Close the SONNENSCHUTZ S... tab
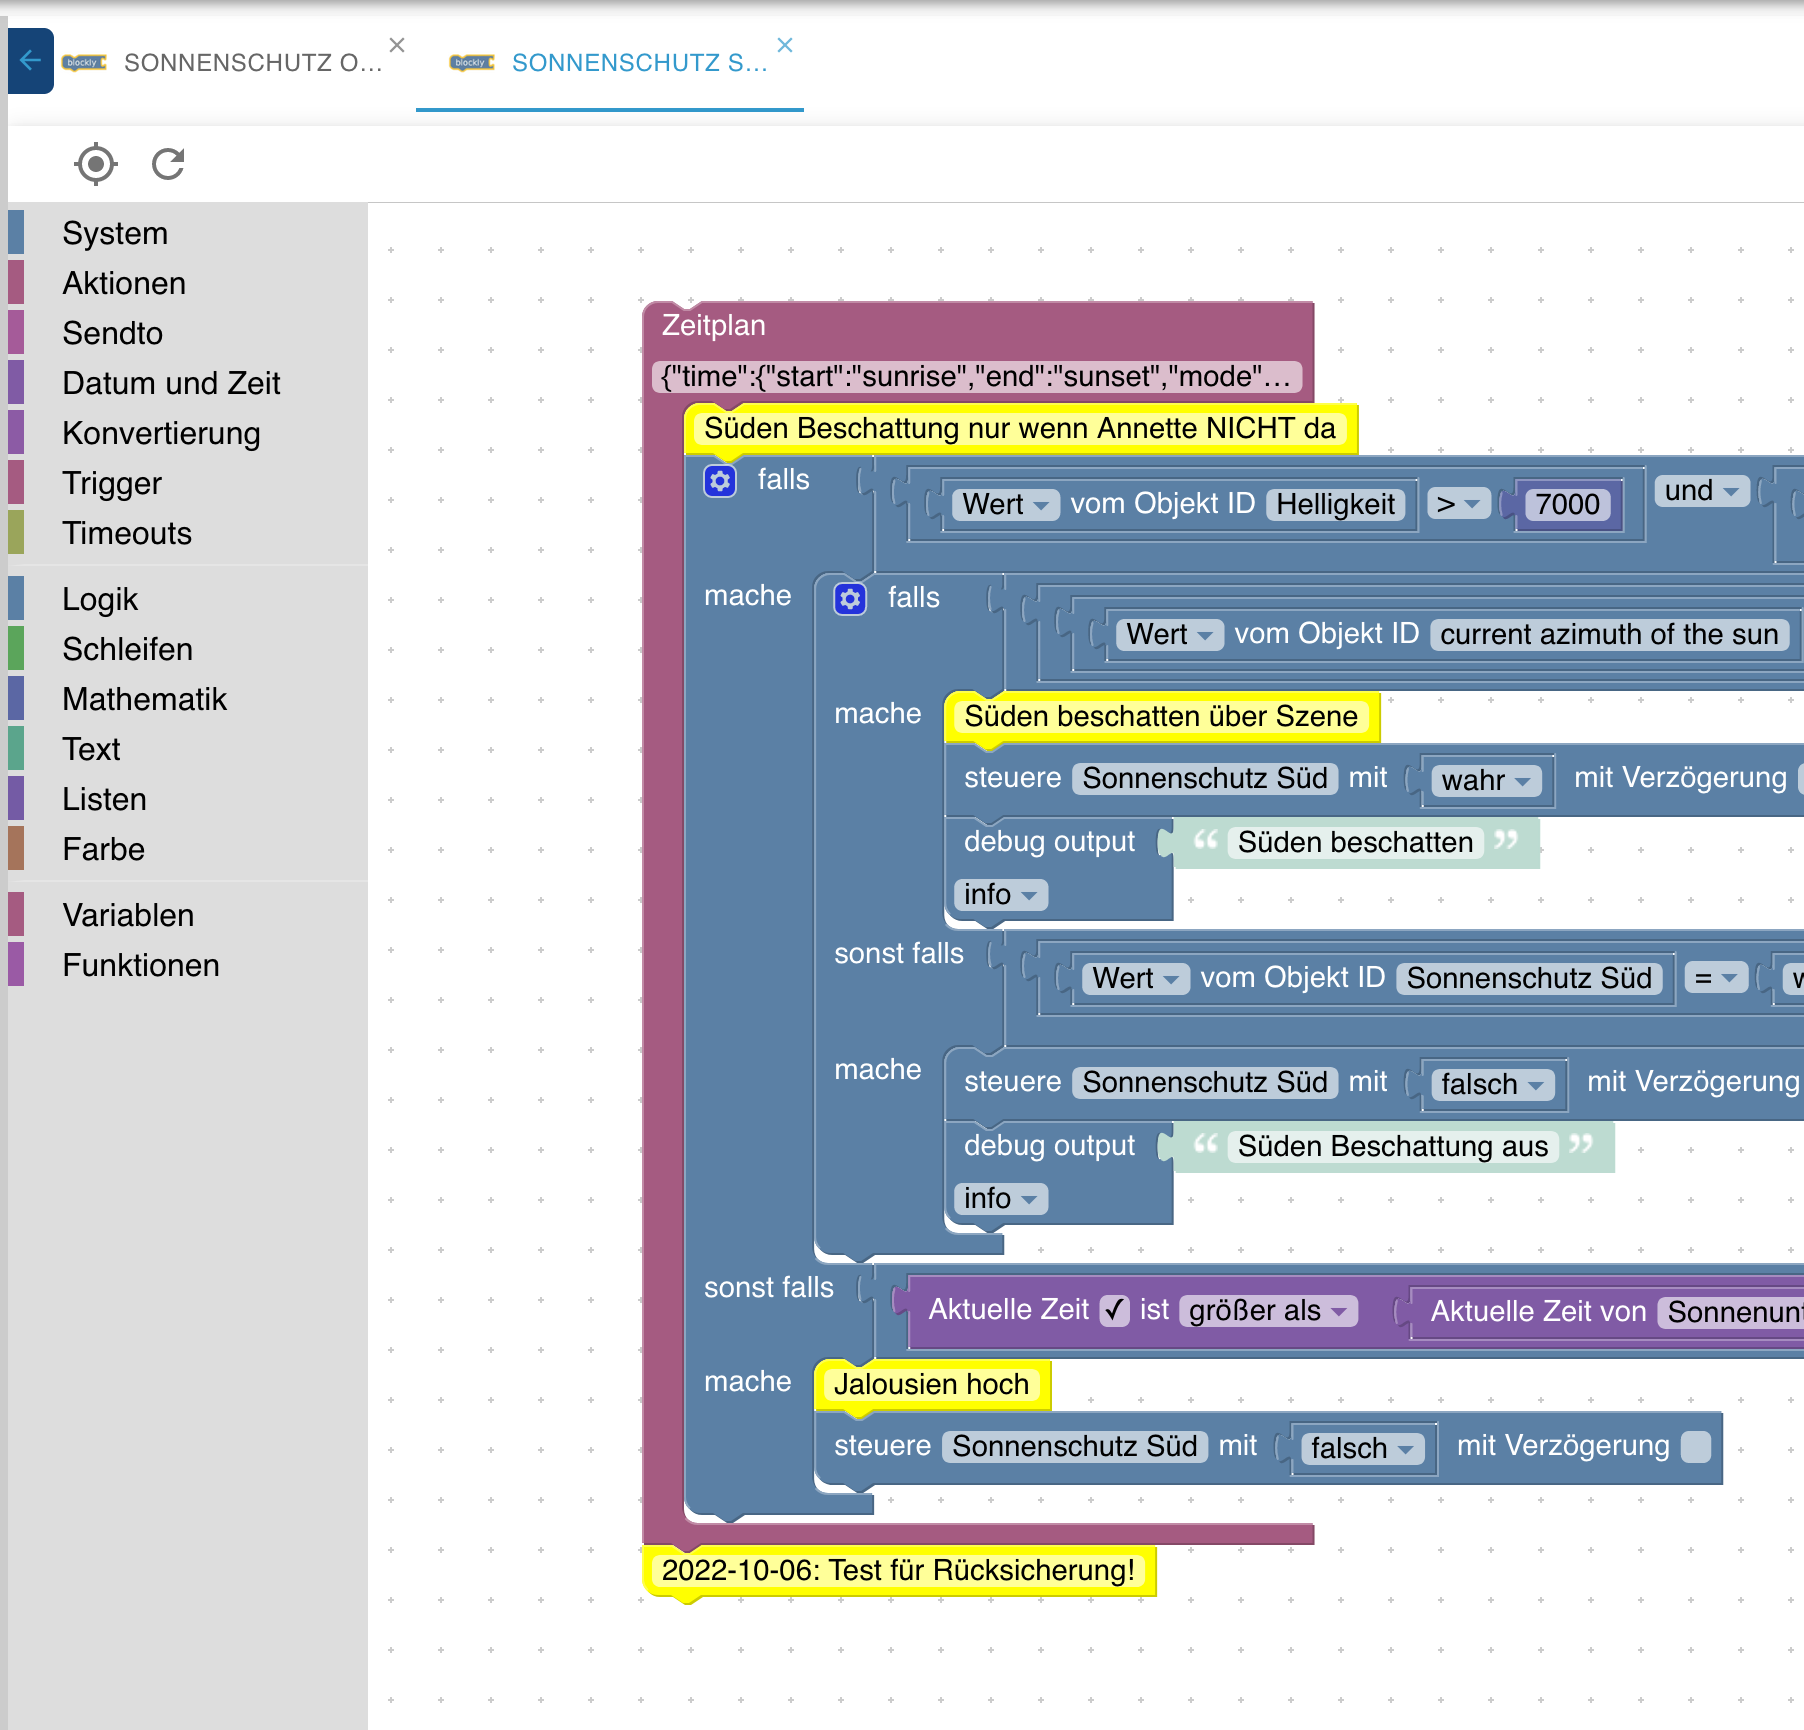Screen dimensions: 1804x1730 (x=785, y=45)
